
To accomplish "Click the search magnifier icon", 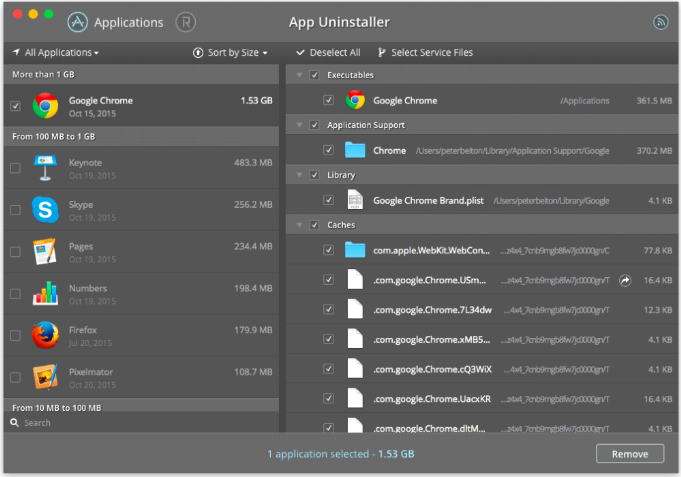I will click(14, 423).
